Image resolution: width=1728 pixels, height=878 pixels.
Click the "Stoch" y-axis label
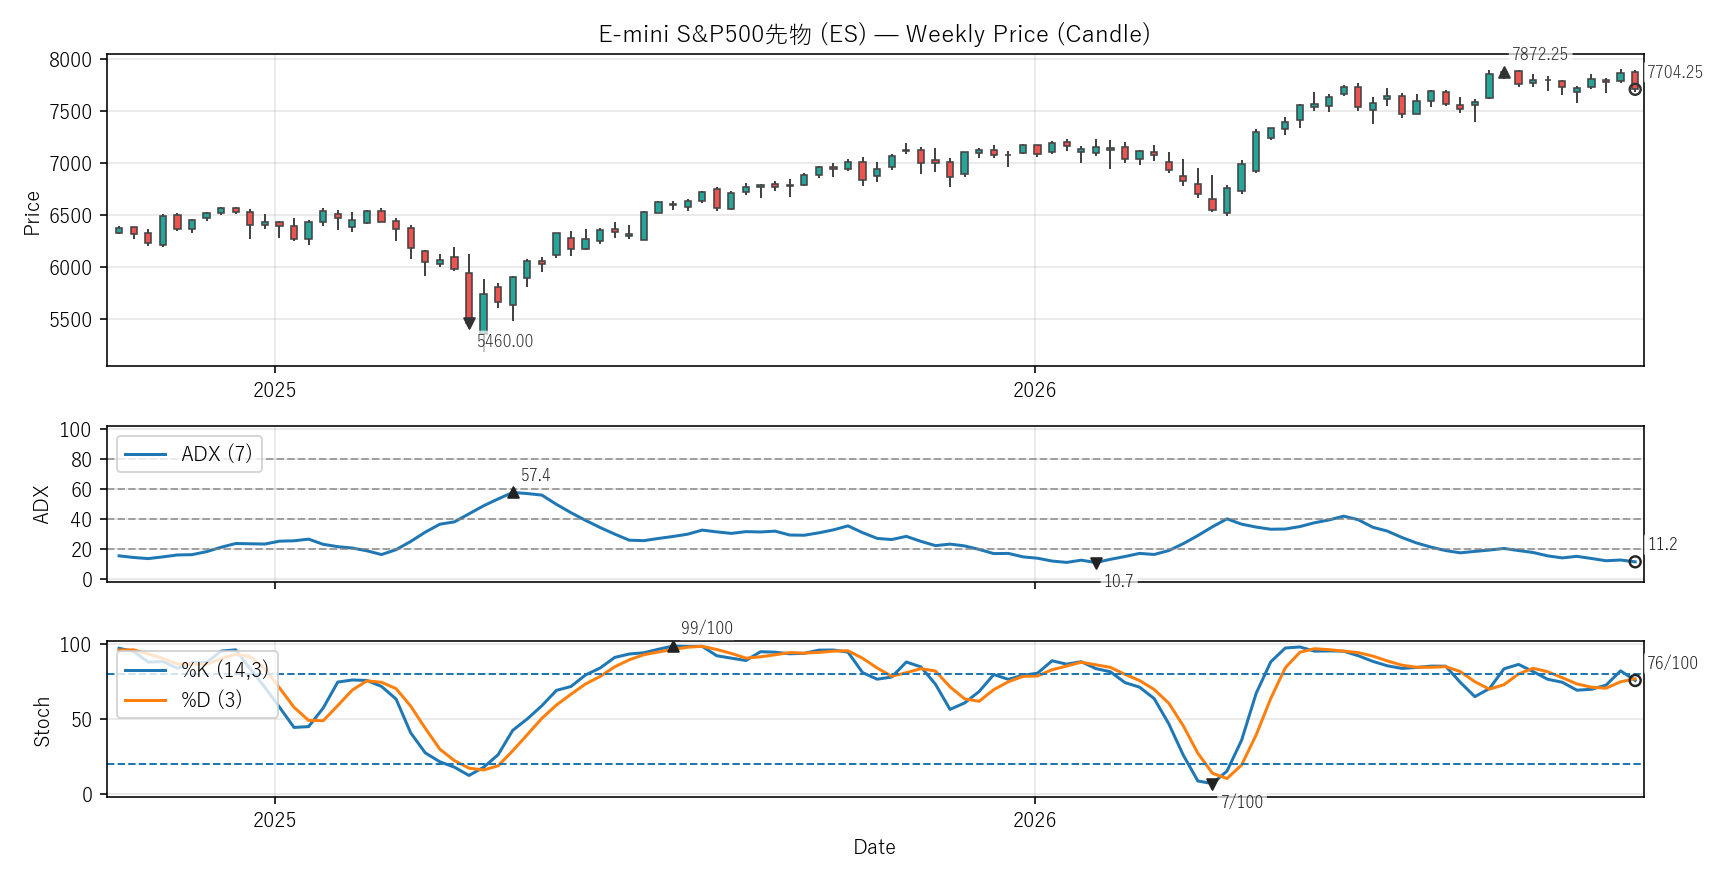(x=41, y=721)
